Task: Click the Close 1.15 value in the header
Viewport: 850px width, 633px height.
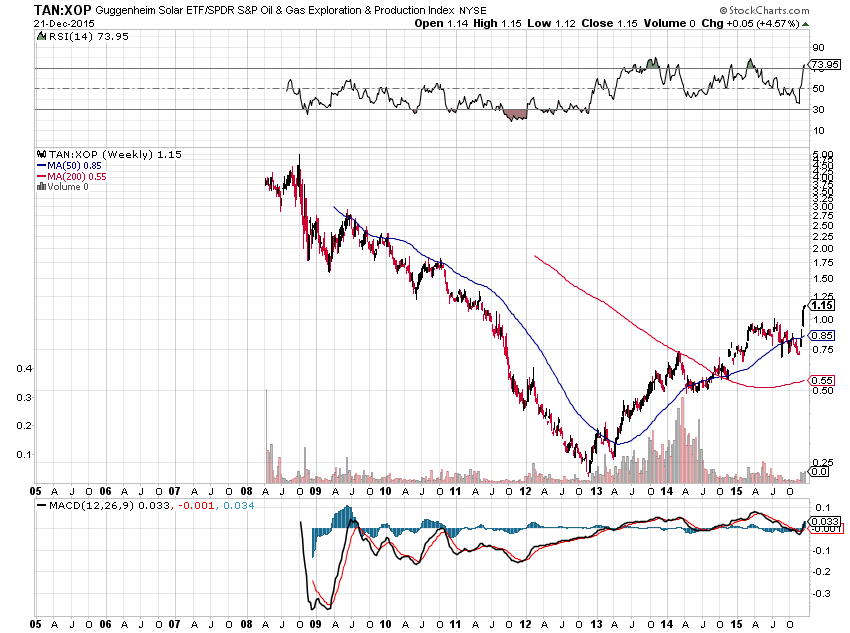Action: click(609, 23)
